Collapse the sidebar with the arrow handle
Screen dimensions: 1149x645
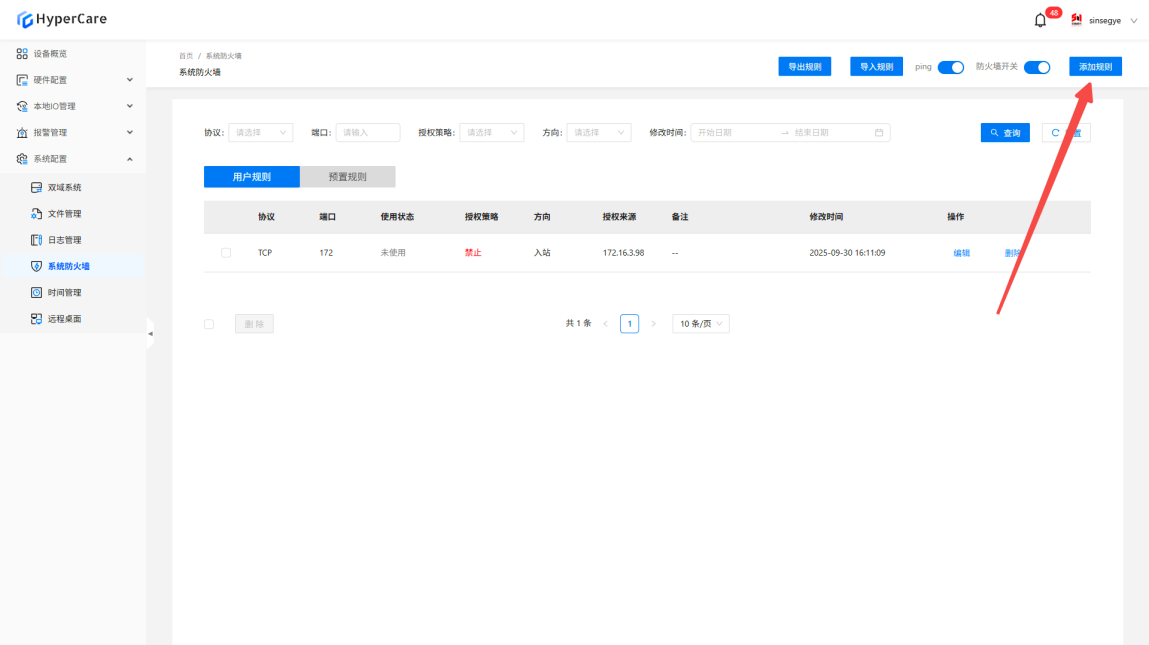click(150, 333)
